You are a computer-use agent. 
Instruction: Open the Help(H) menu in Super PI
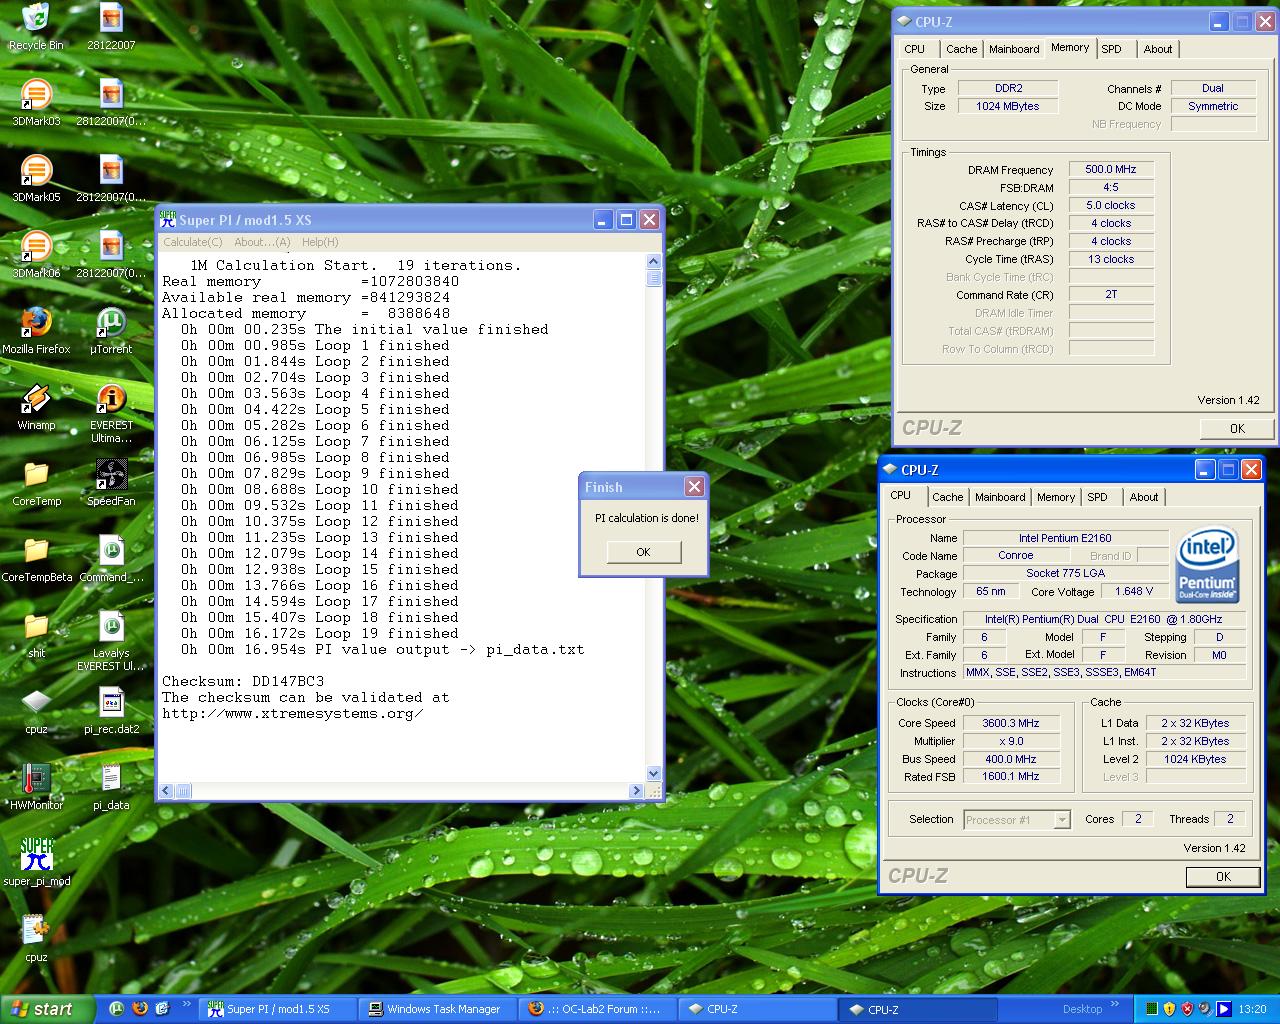[x=320, y=242]
